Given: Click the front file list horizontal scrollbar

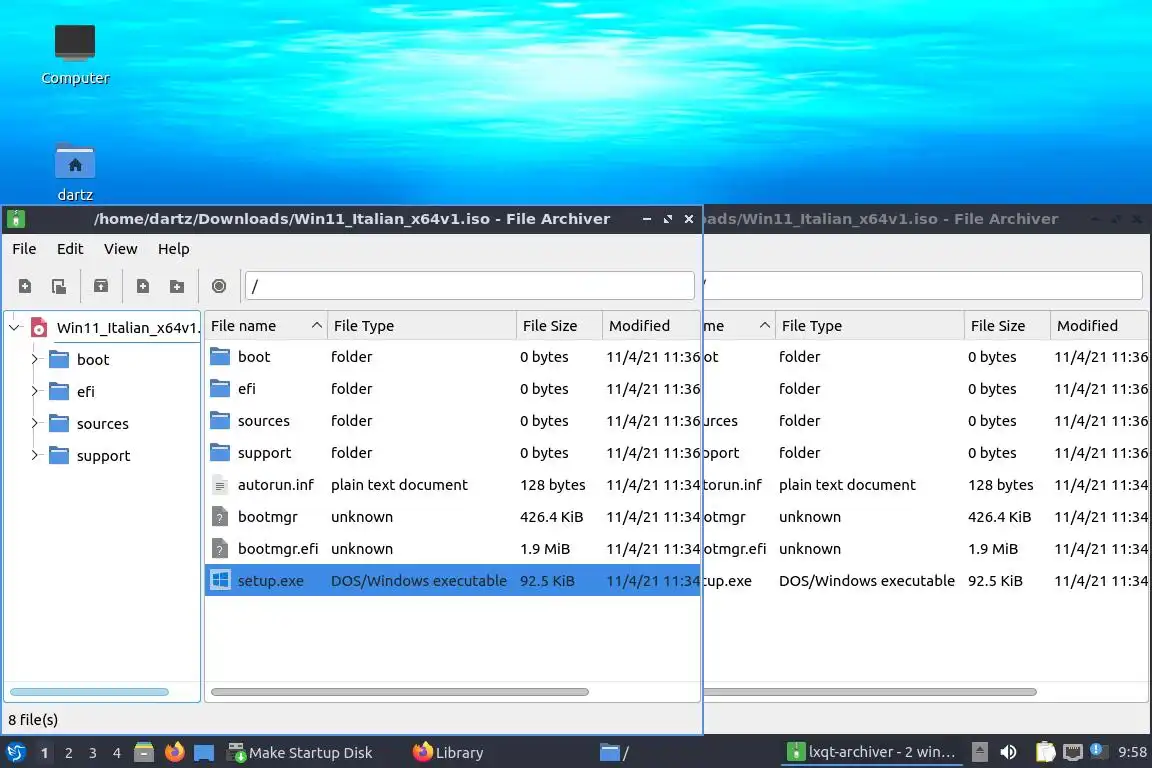Looking at the screenshot, I should click(400, 692).
